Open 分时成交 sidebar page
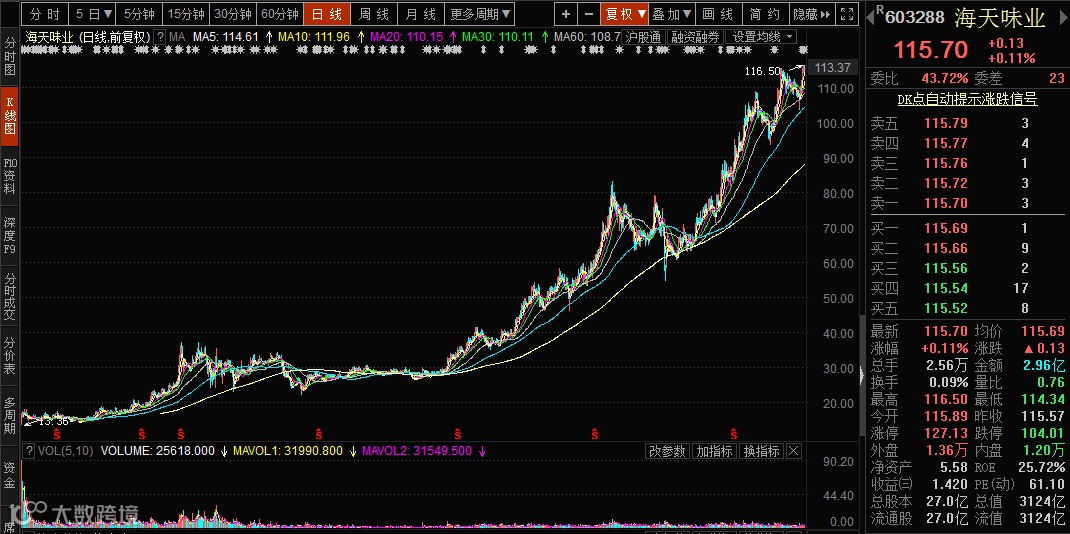 tap(10, 296)
